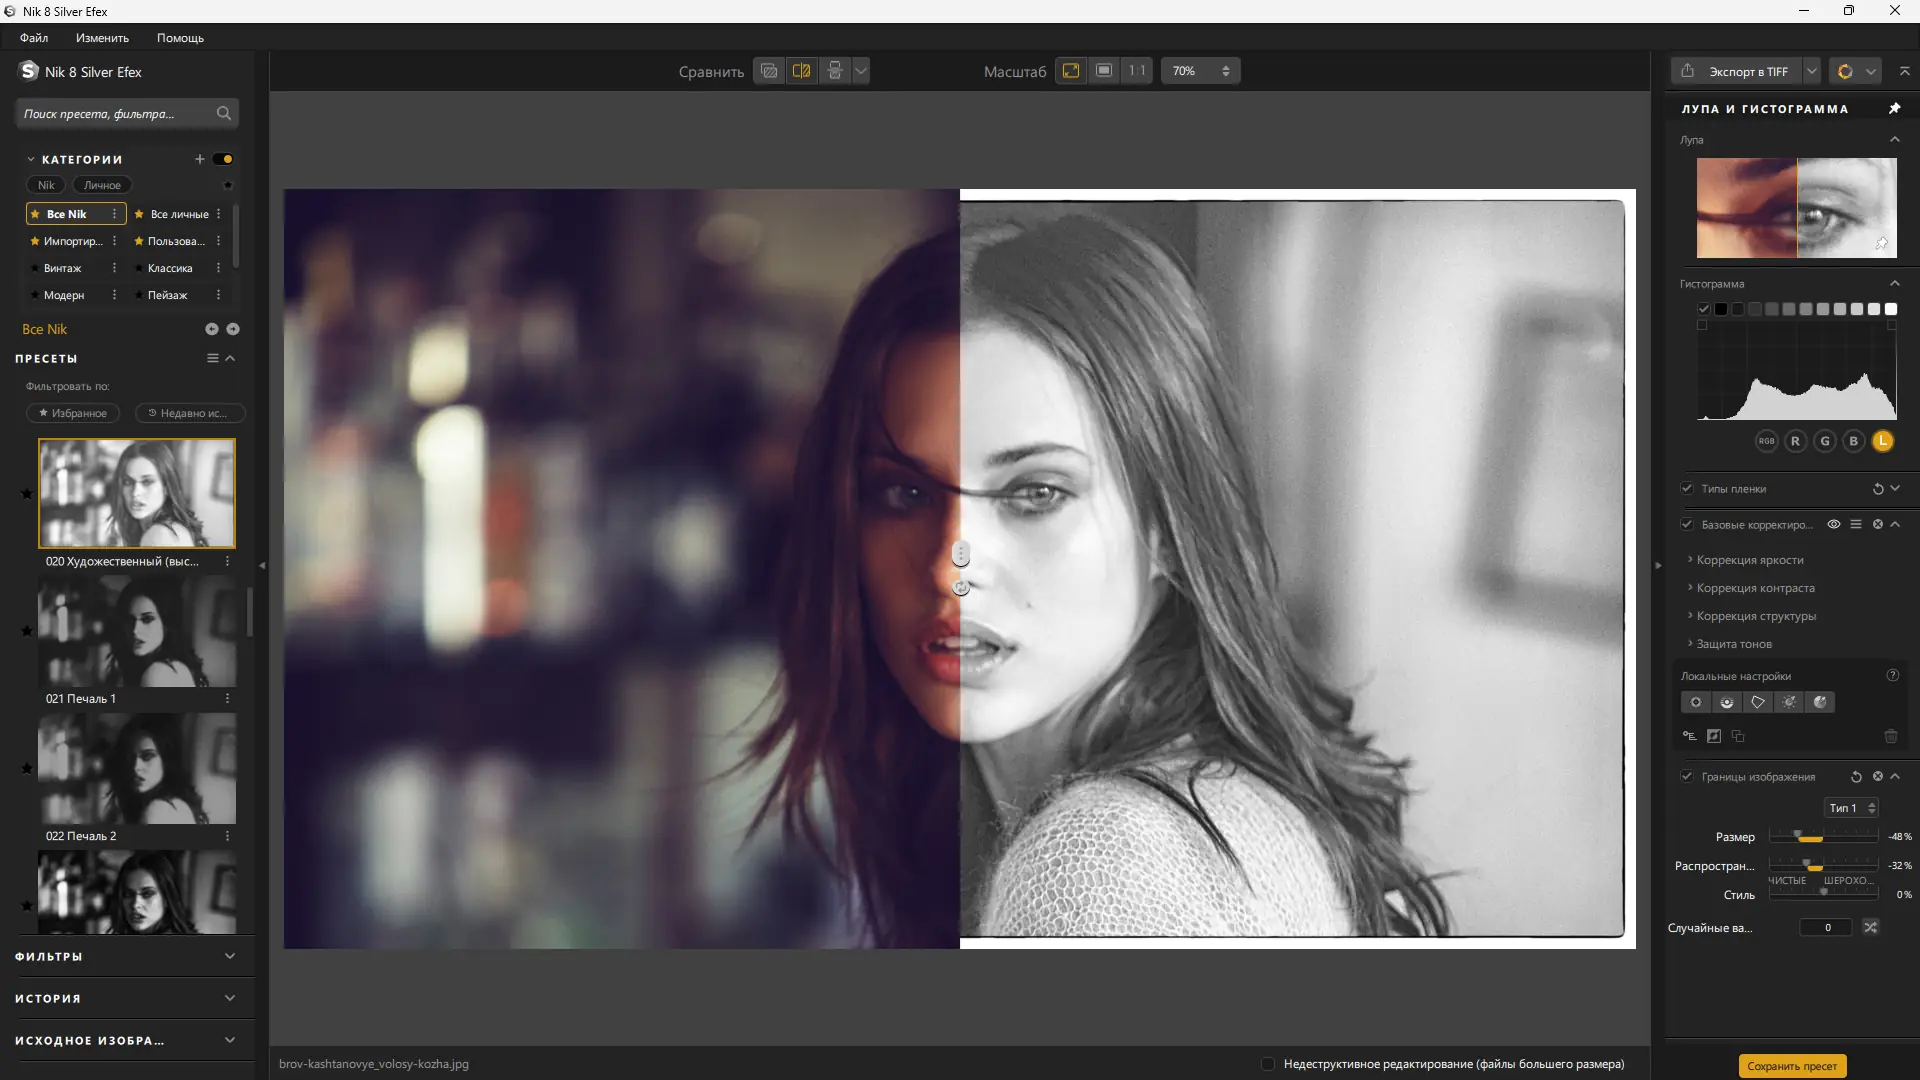Image resolution: width=1920 pixels, height=1080 pixels.
Task: Click the Сохранить пресет button
Action: (1791, 1066)
